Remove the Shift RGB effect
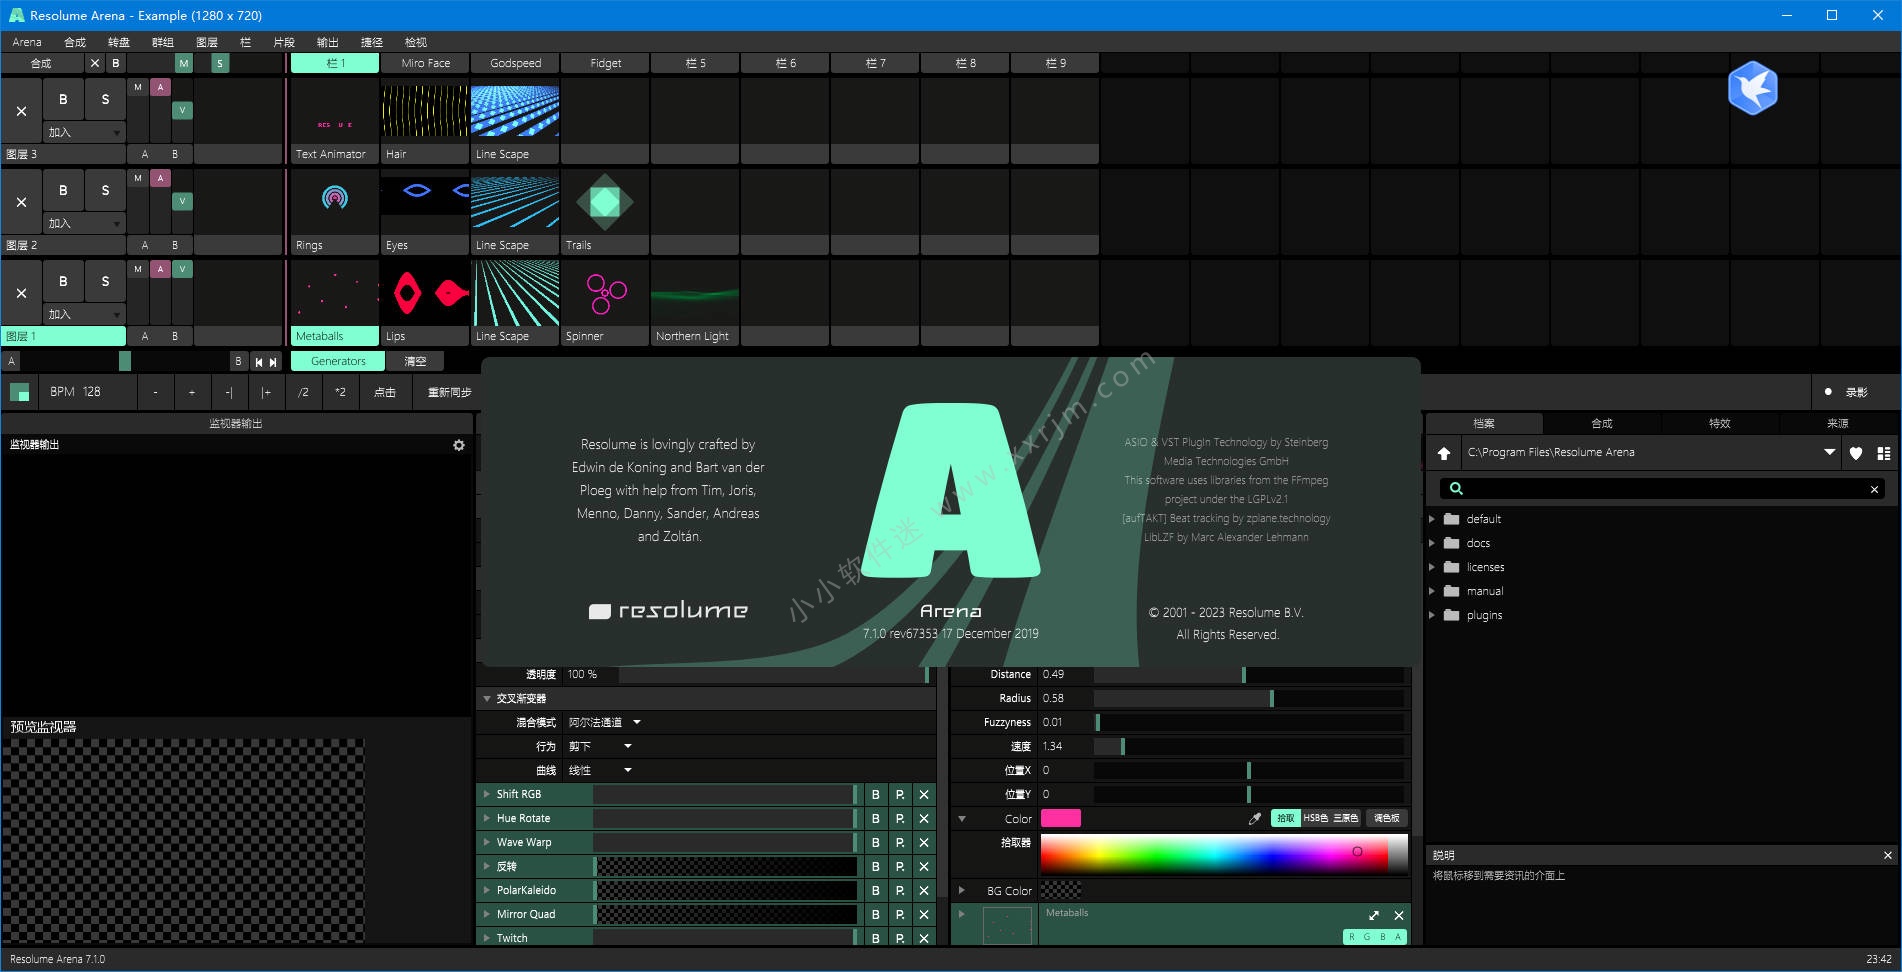This screenshot has height=972, width=1902. click(924, 794)
